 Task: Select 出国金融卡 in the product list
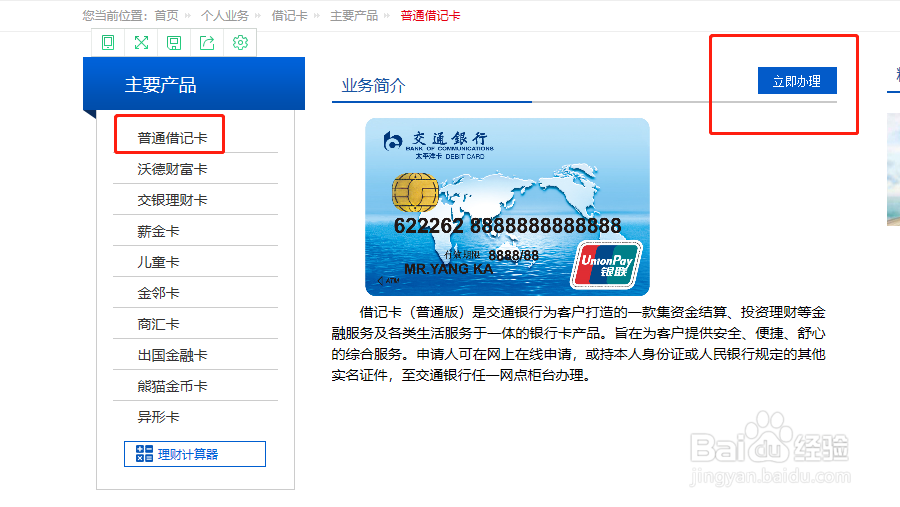coord(172,355)
